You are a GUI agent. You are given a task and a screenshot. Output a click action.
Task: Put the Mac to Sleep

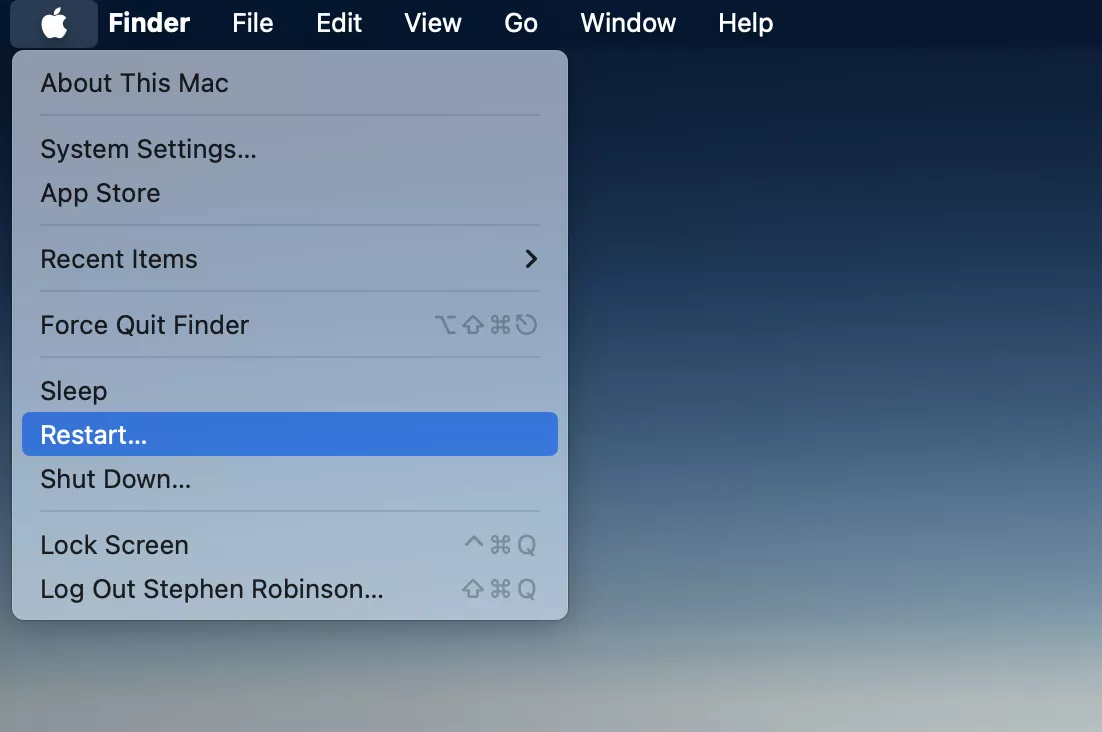pos(290,391)
